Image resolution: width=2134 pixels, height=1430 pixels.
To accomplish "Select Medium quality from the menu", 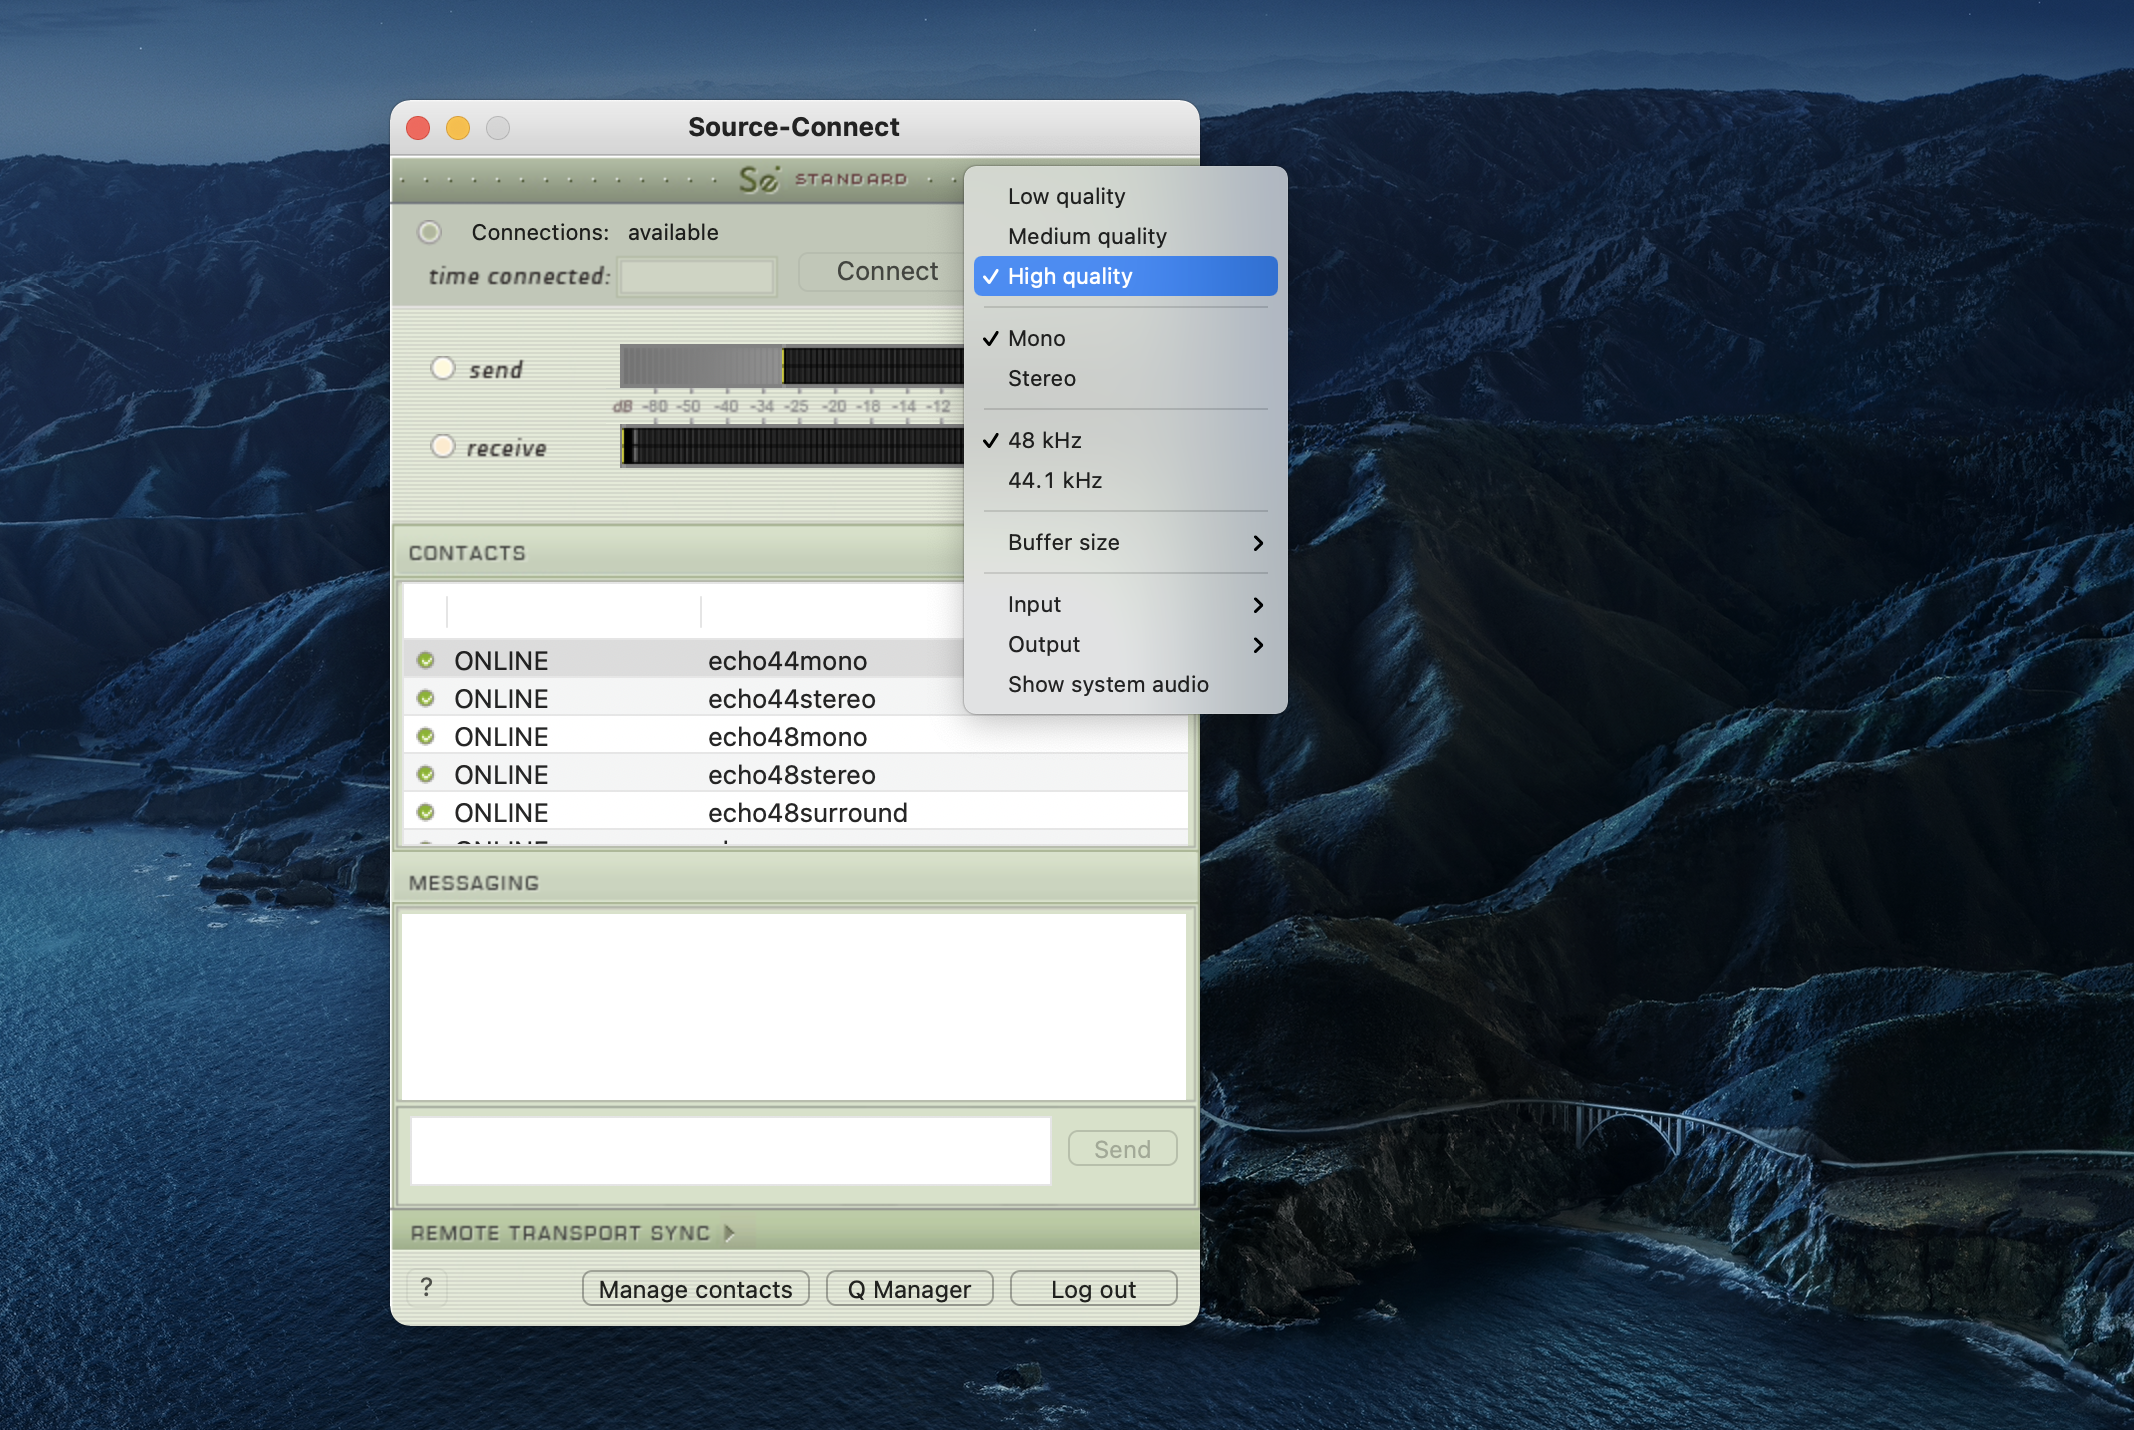I will point(1087,236).
